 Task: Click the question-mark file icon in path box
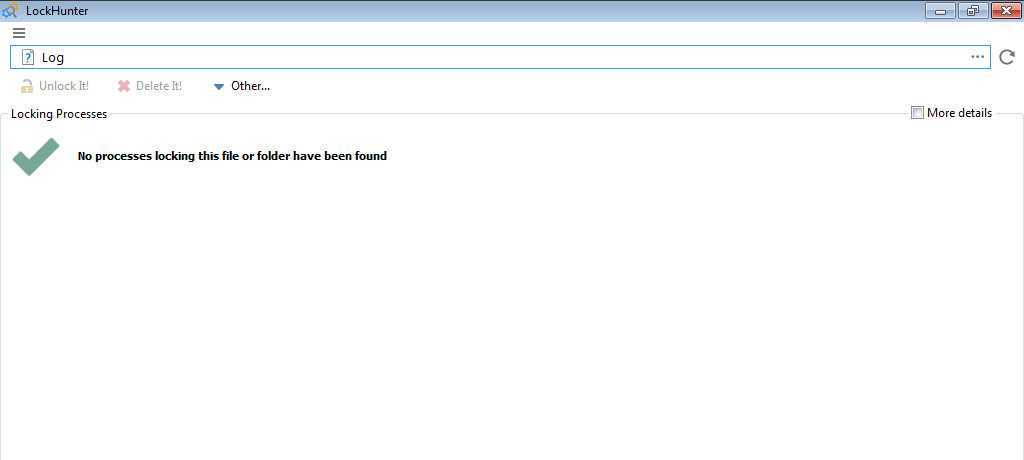[x=28, y=57]
